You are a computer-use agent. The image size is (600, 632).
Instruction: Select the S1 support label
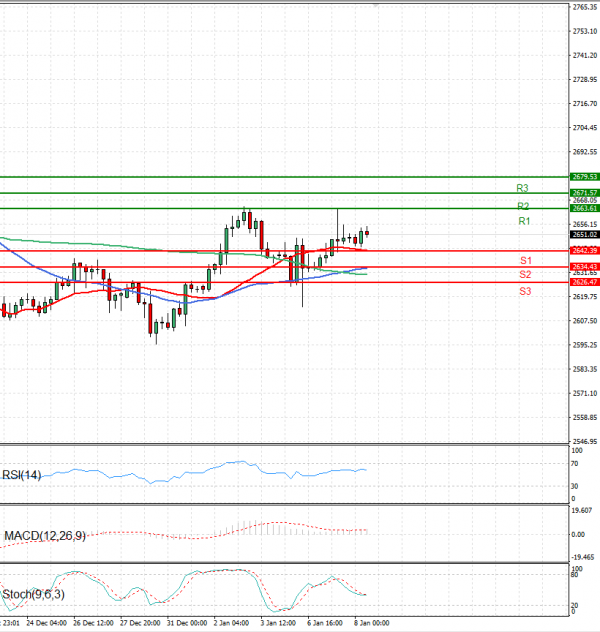pos(526,260)
